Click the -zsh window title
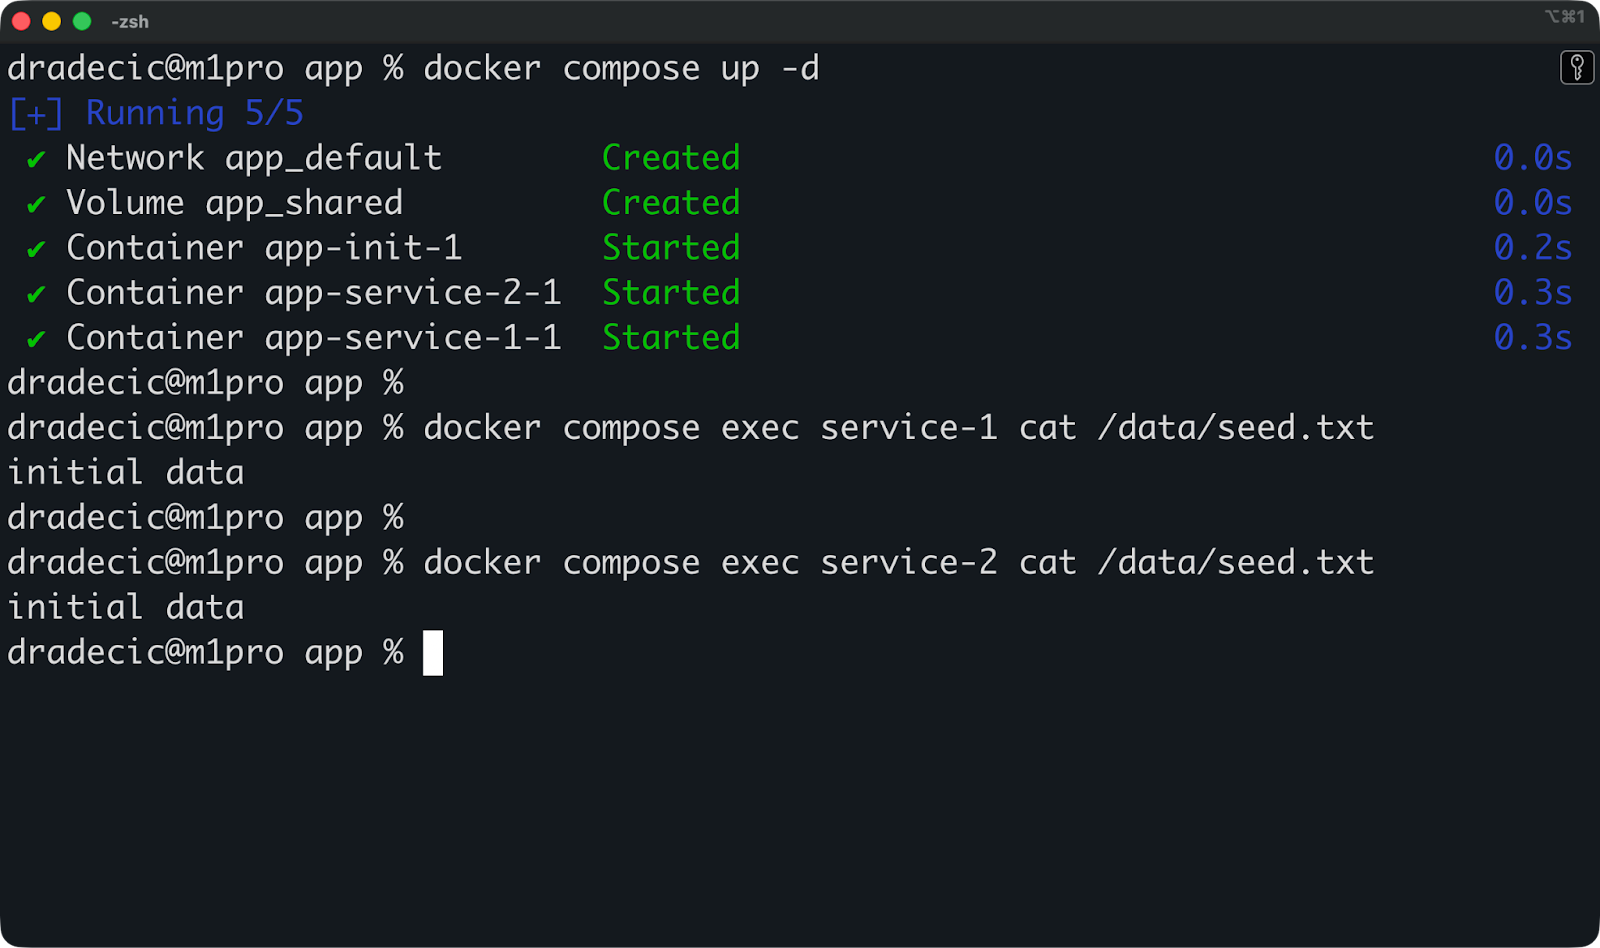This screenshot has height=948, width=1600. pyautogui.click(x=130, y=22)
